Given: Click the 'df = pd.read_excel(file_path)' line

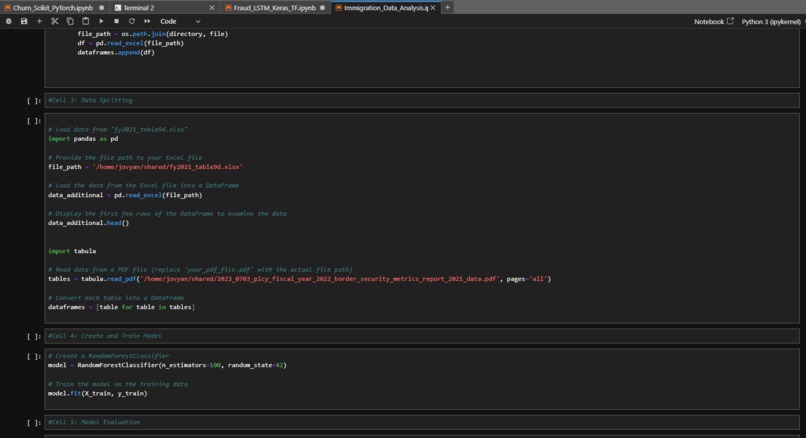Looking at the screenshot, I should (131, 43).
